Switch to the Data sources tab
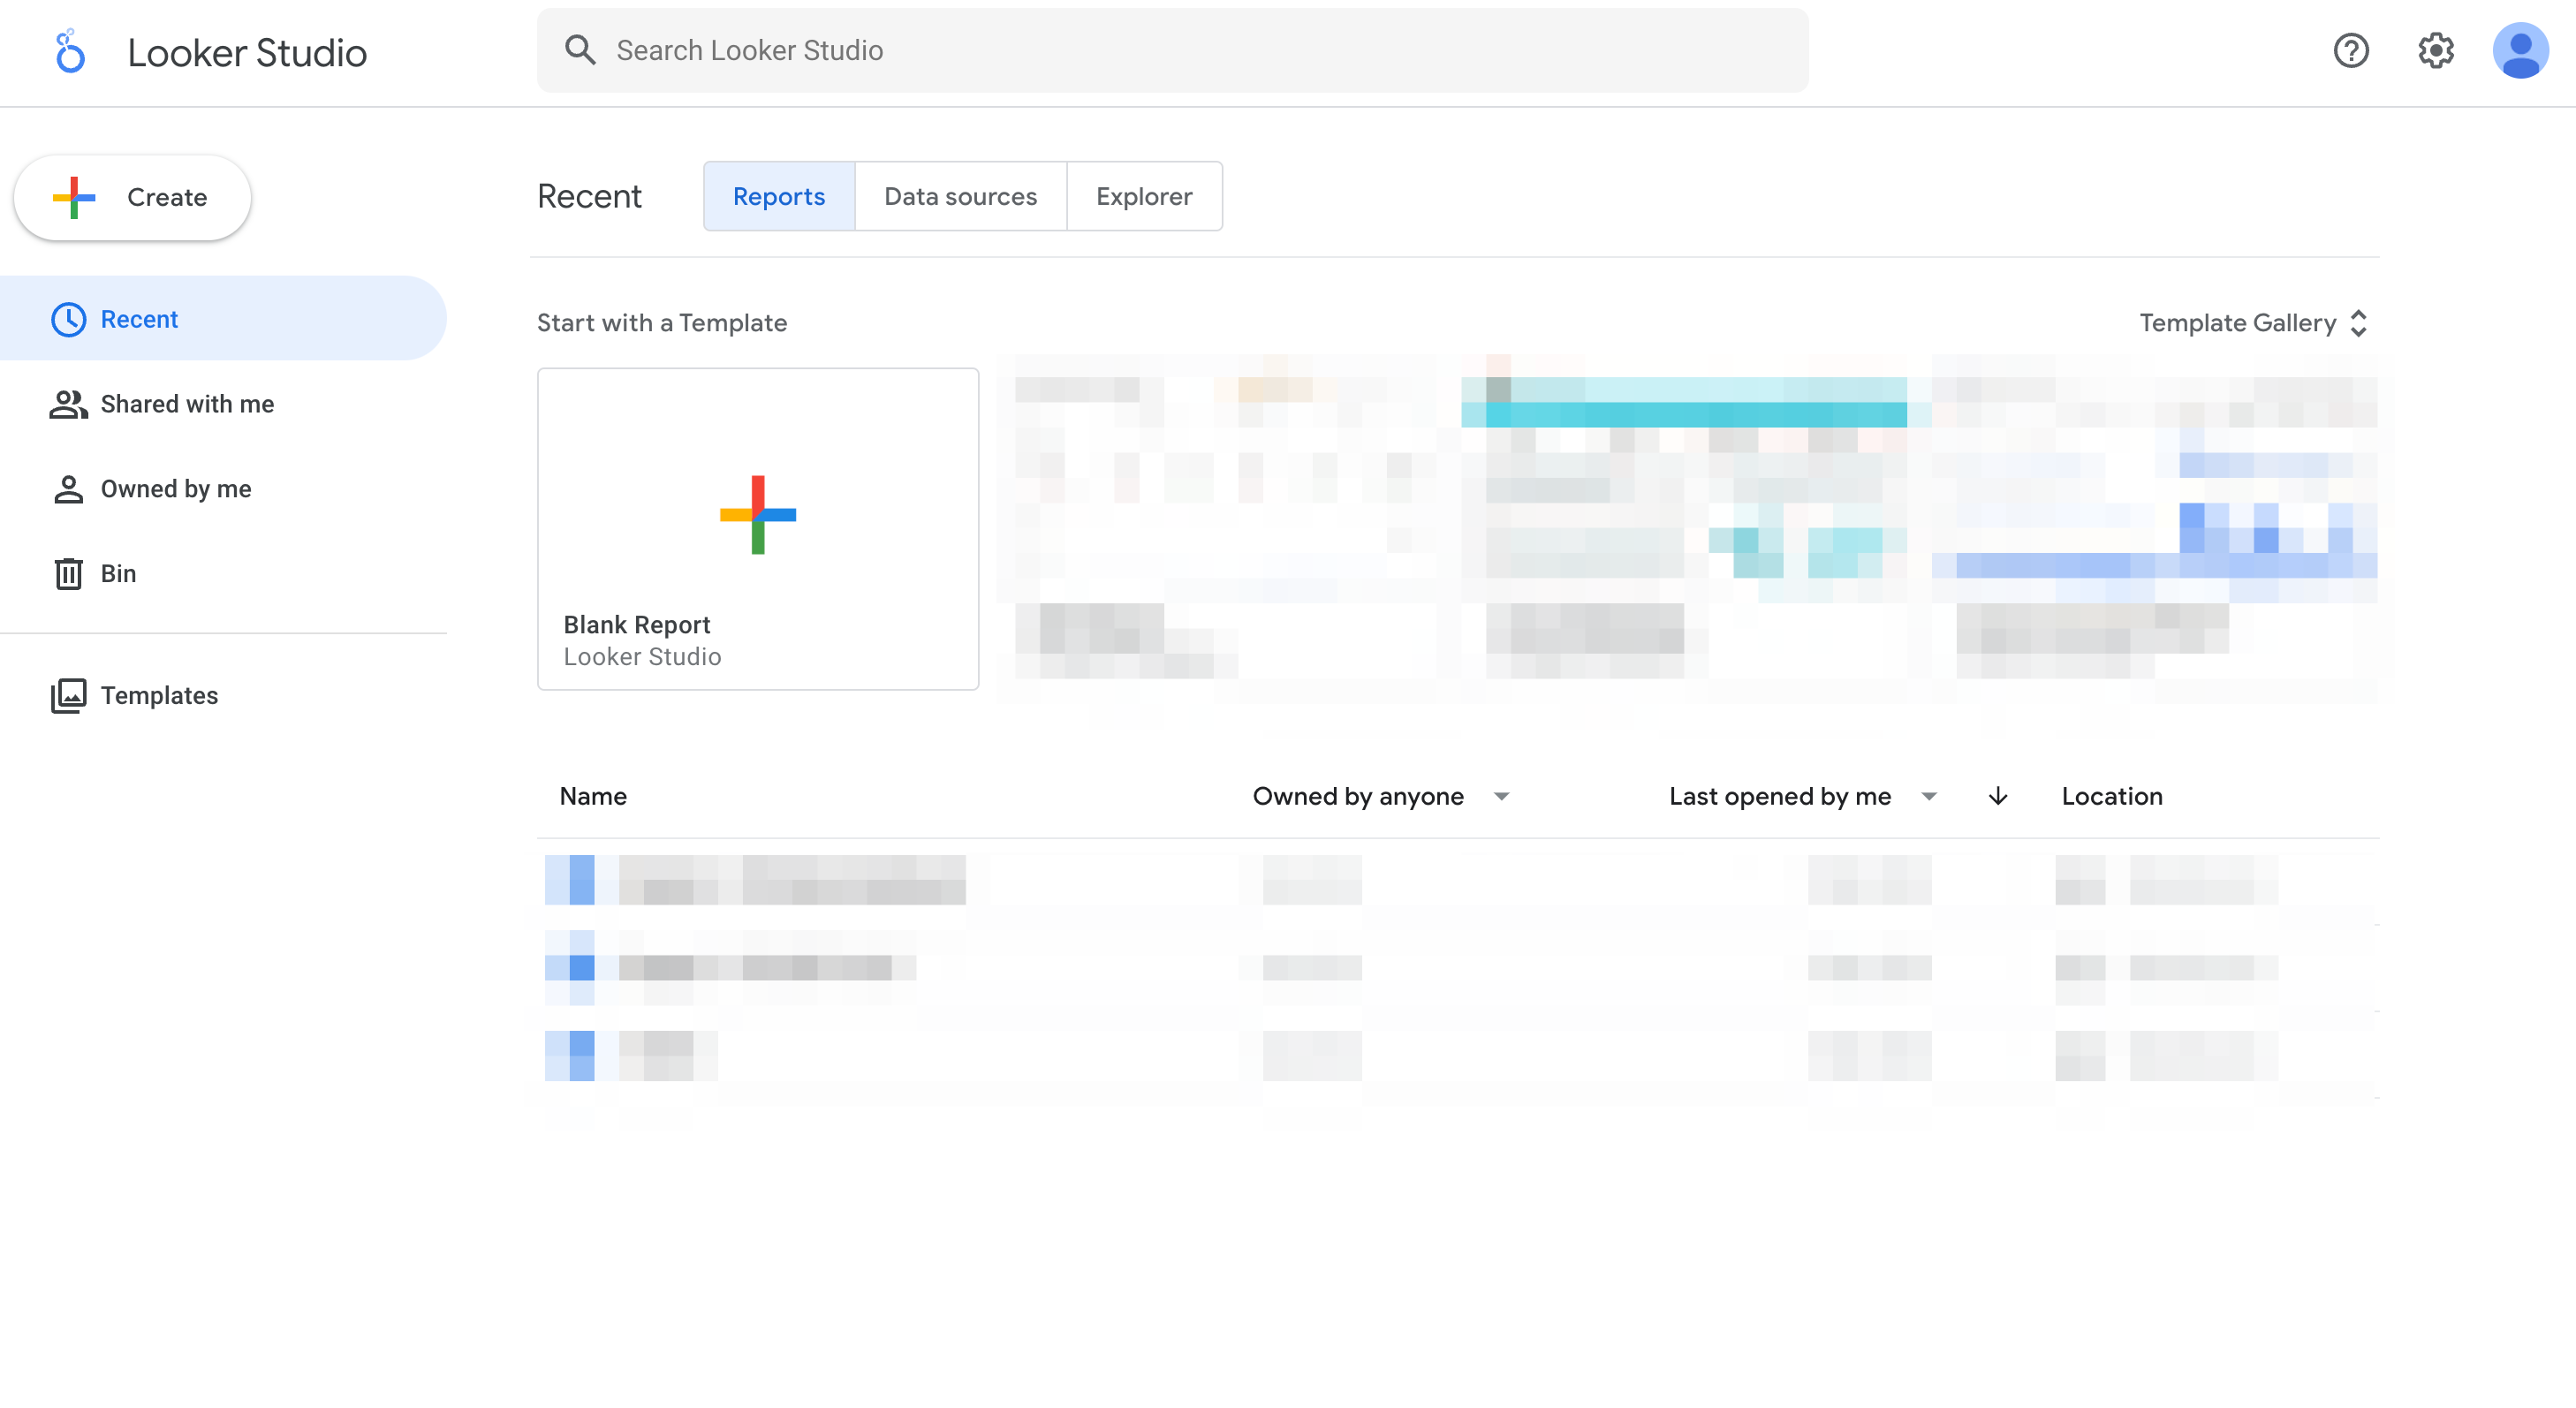The image size is (2576, 1408). tap(960, 196)
